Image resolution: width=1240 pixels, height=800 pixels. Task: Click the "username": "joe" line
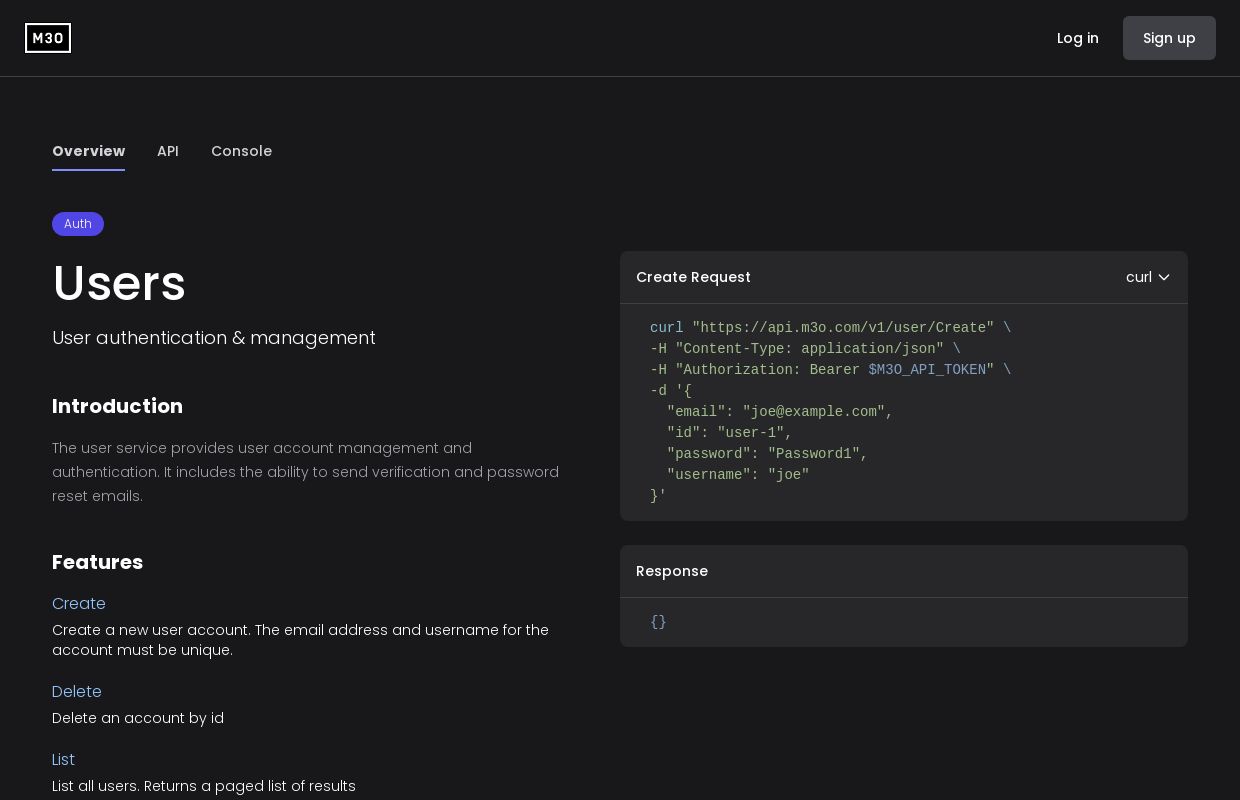[738, 475]
